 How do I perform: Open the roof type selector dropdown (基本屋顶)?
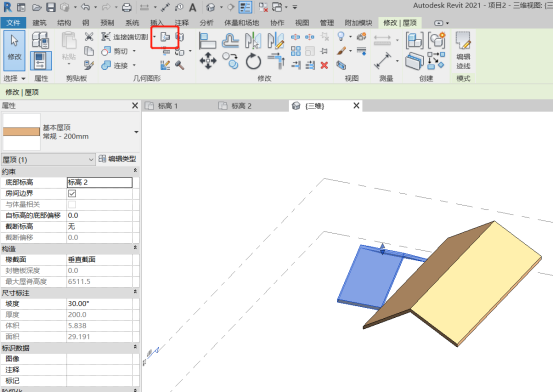(136, 132)
